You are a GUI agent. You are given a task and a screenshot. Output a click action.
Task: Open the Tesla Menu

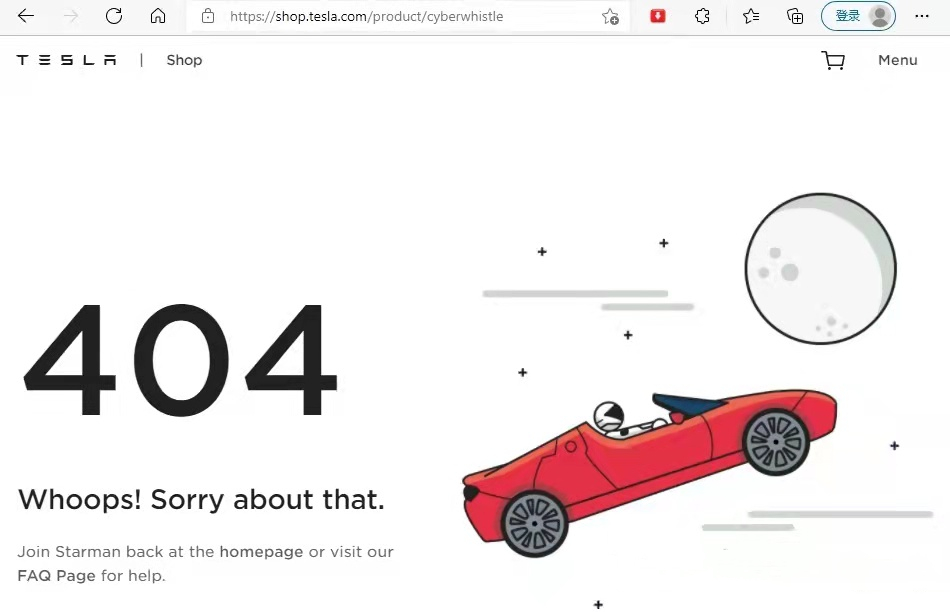tap(897, 60)
